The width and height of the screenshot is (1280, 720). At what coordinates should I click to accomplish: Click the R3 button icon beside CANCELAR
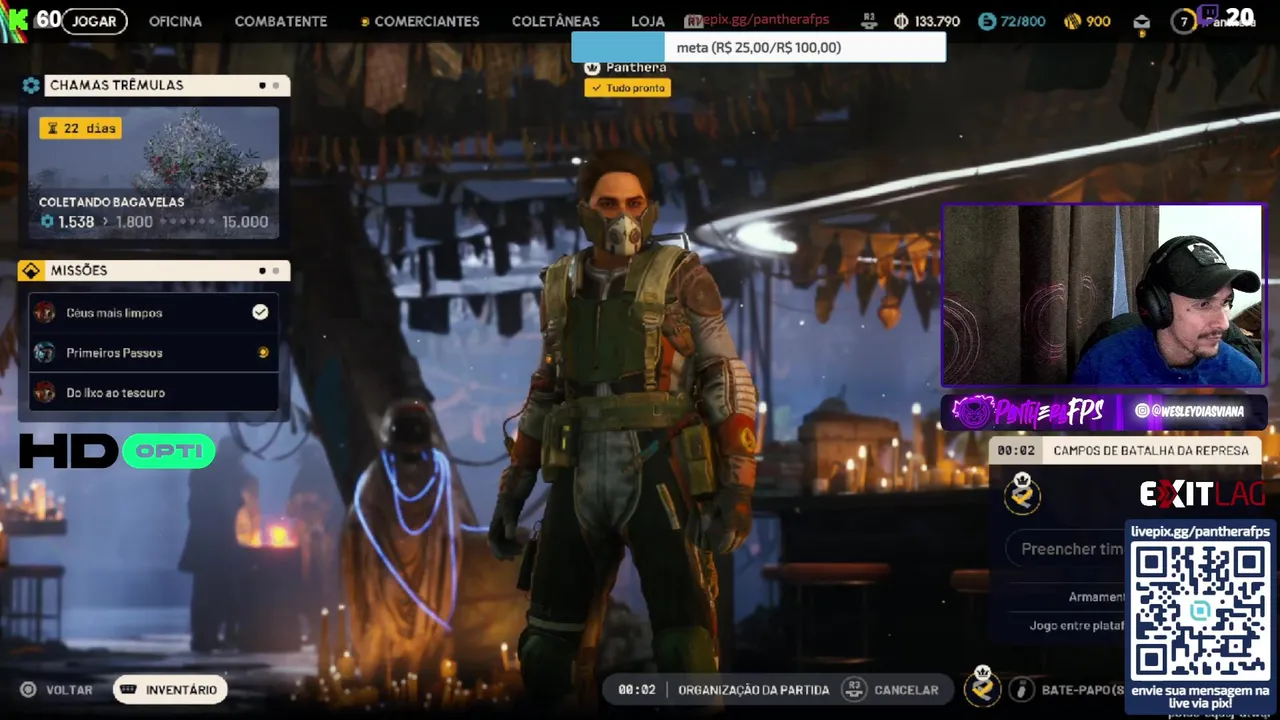pyautogui.click(x=853, y=689)
